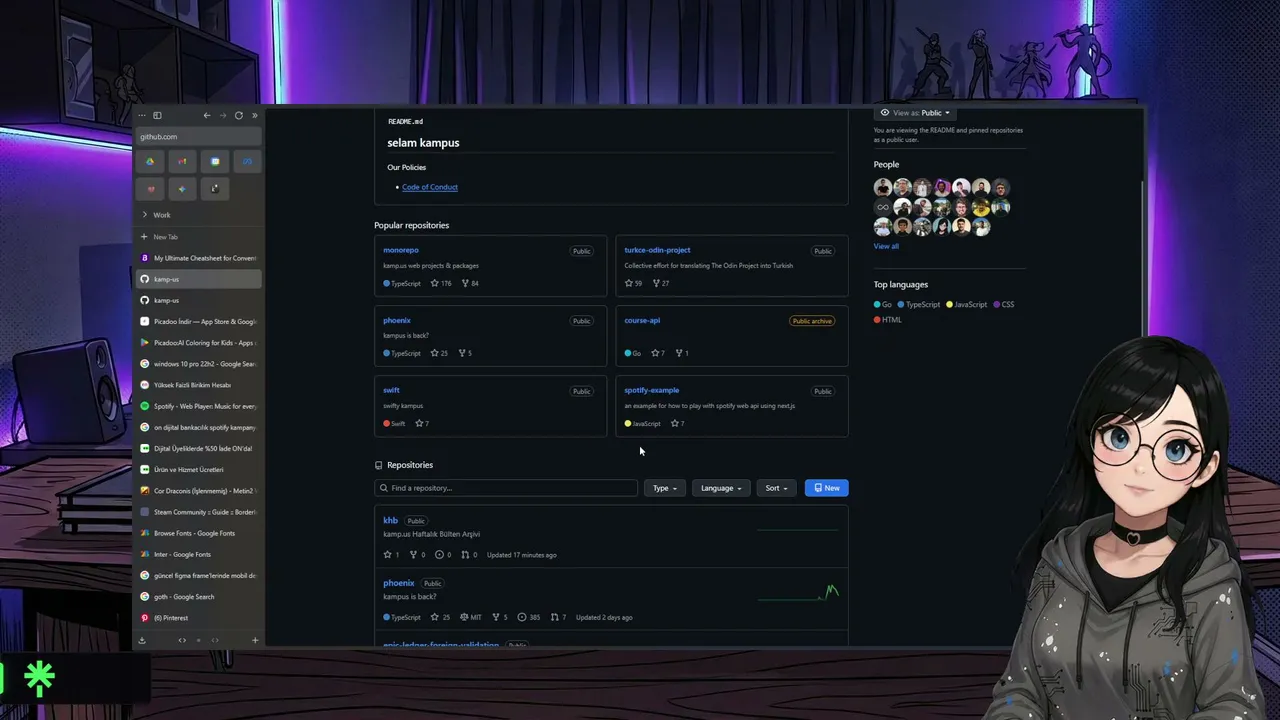Open New Tab in the sidebar
The width and height of the screenshot is (1280, 720).
tap(198, 237)
